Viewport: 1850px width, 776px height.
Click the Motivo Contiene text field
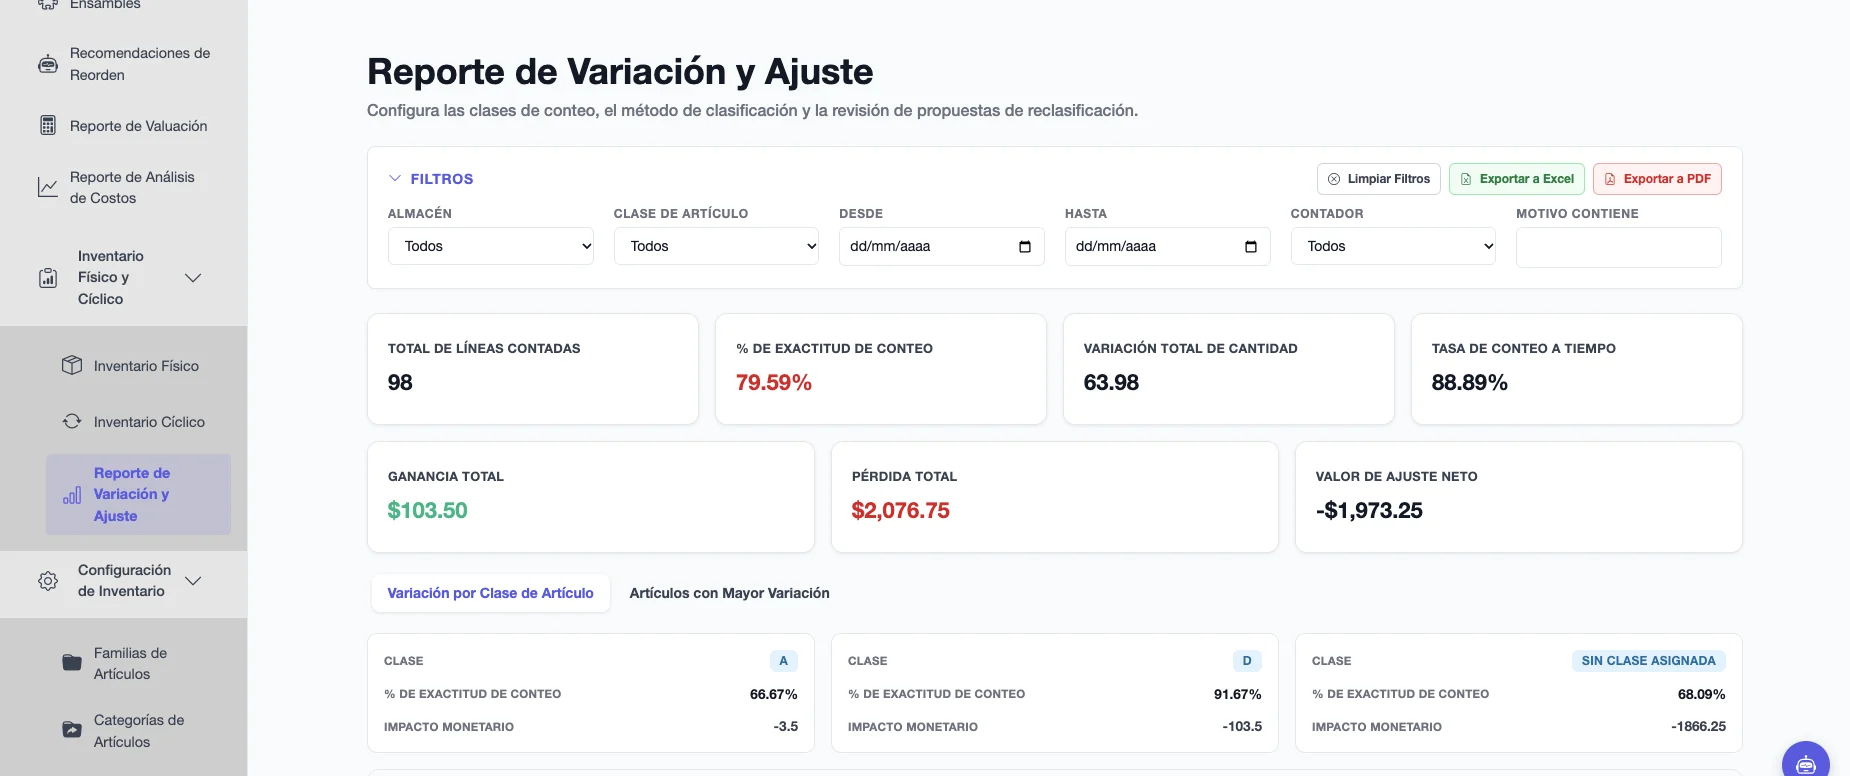(1619, 247)
